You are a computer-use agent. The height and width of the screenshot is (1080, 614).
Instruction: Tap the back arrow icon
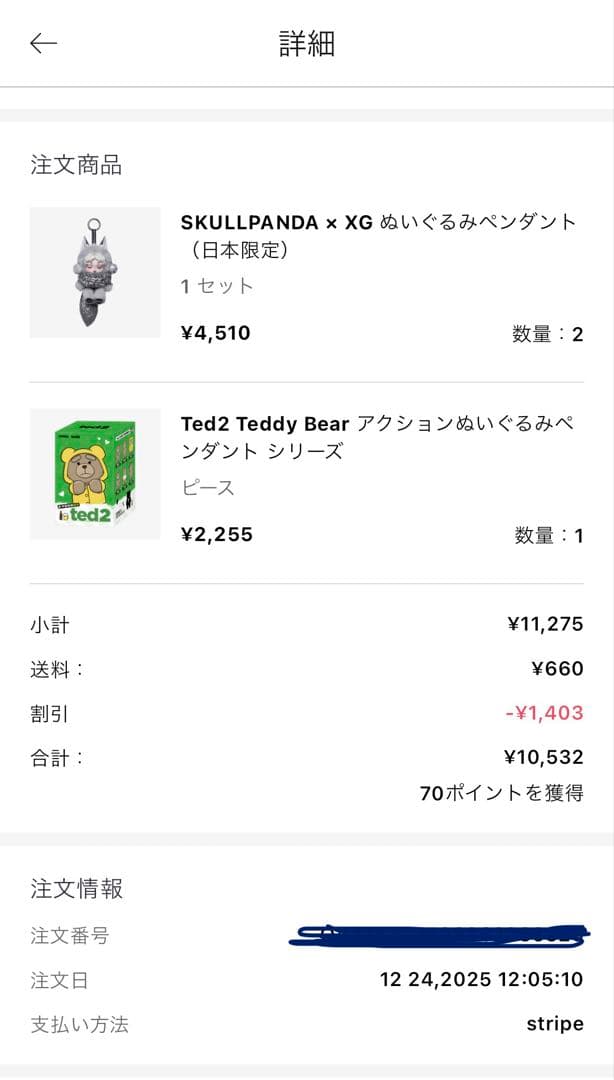tap(43, 43)
